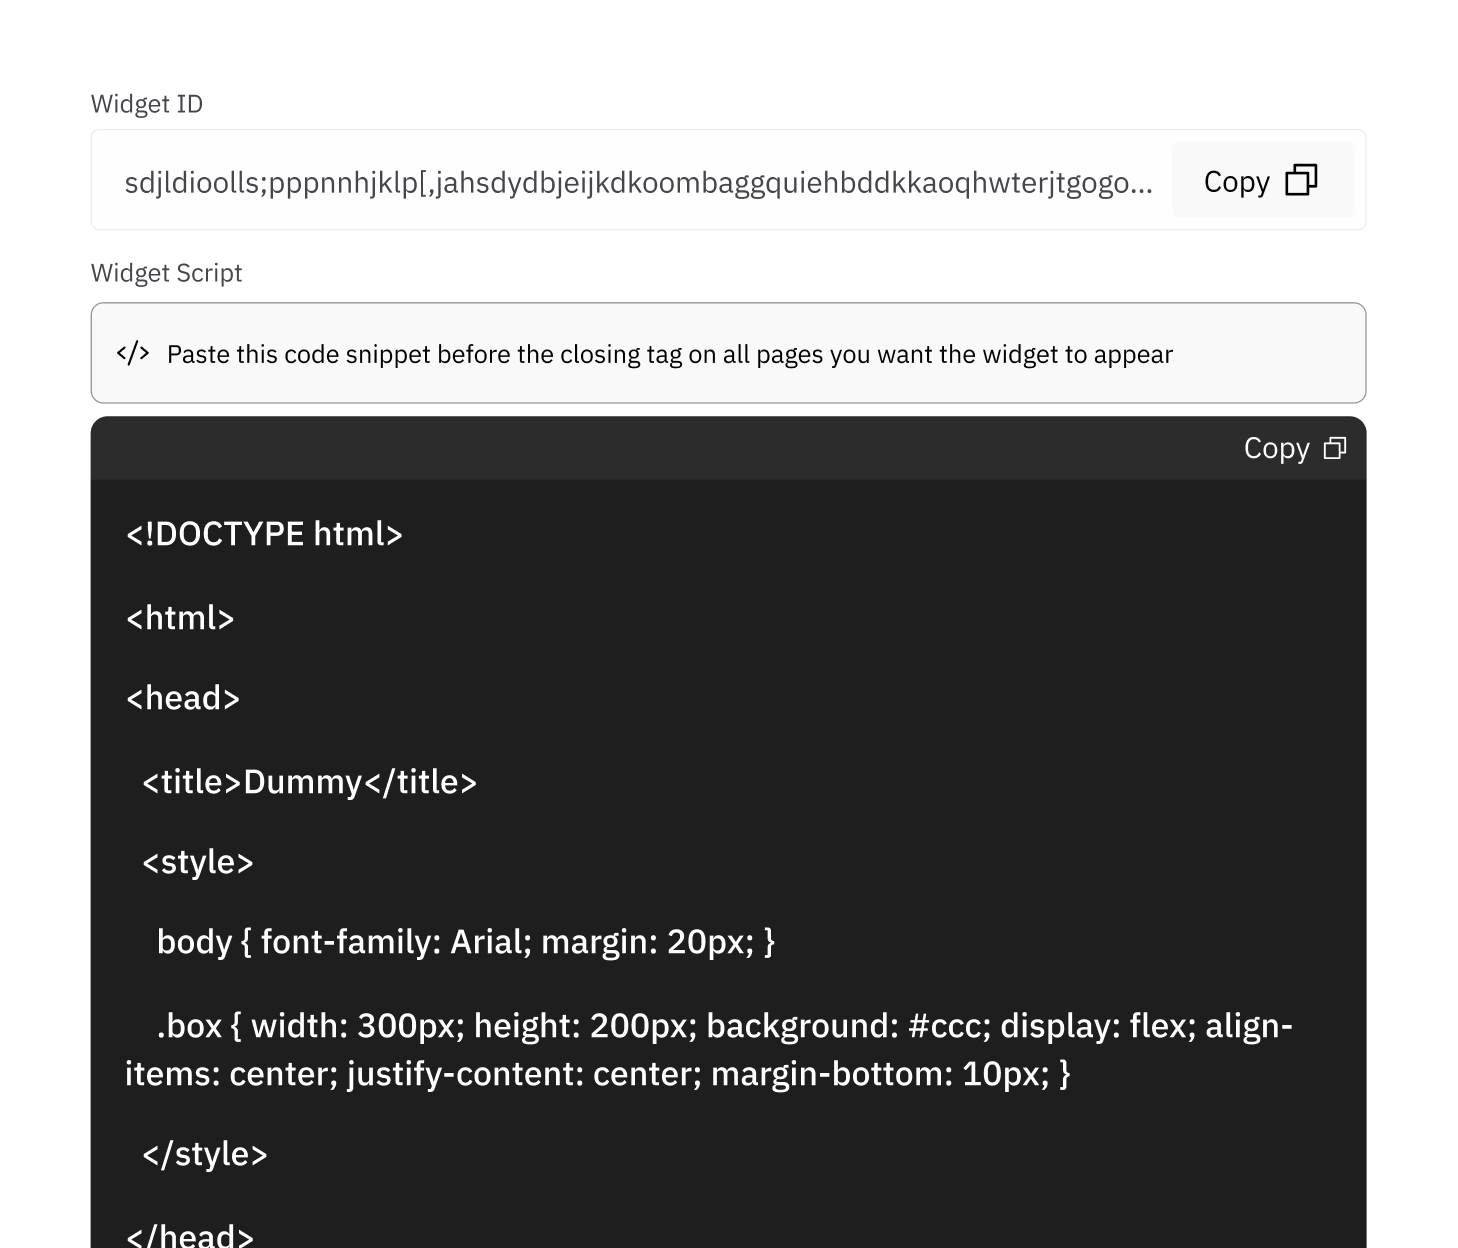Image resolution: width=1458 pixels, height=1248 pixels.
Task: Click the Widget ID label
Action: (x=147, y=104)
